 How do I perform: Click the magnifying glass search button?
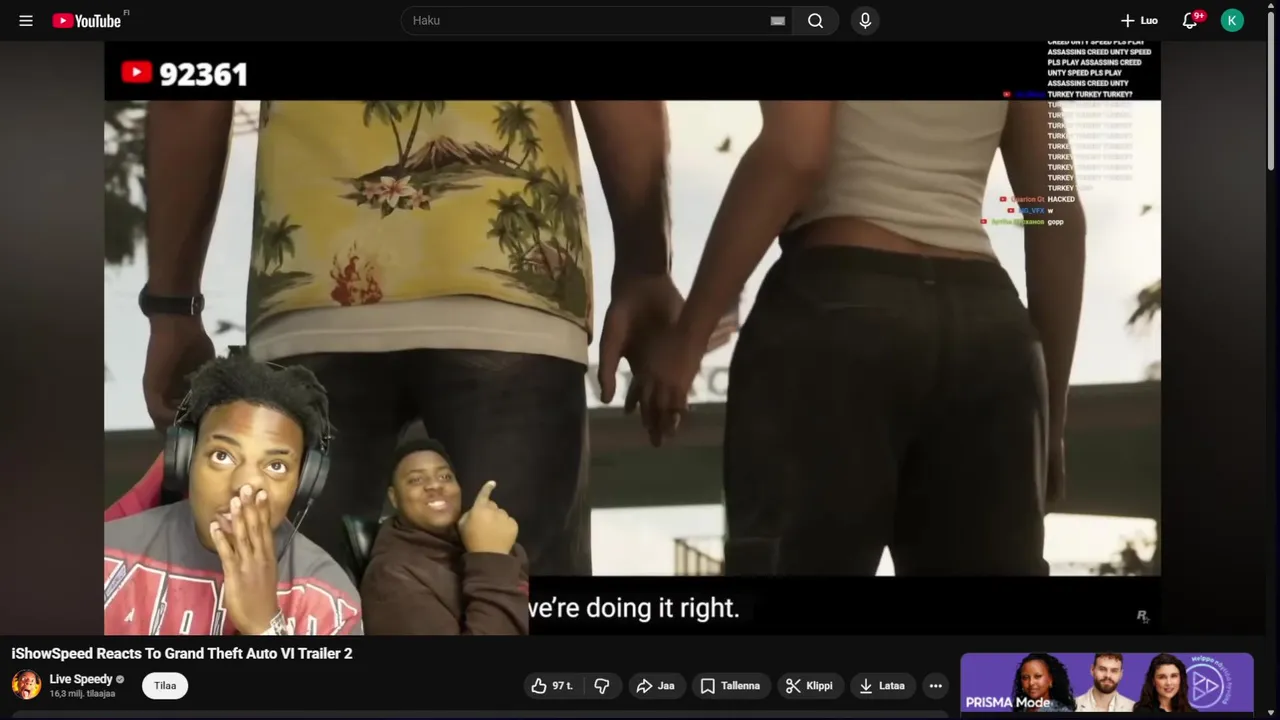tap(816, 20)
